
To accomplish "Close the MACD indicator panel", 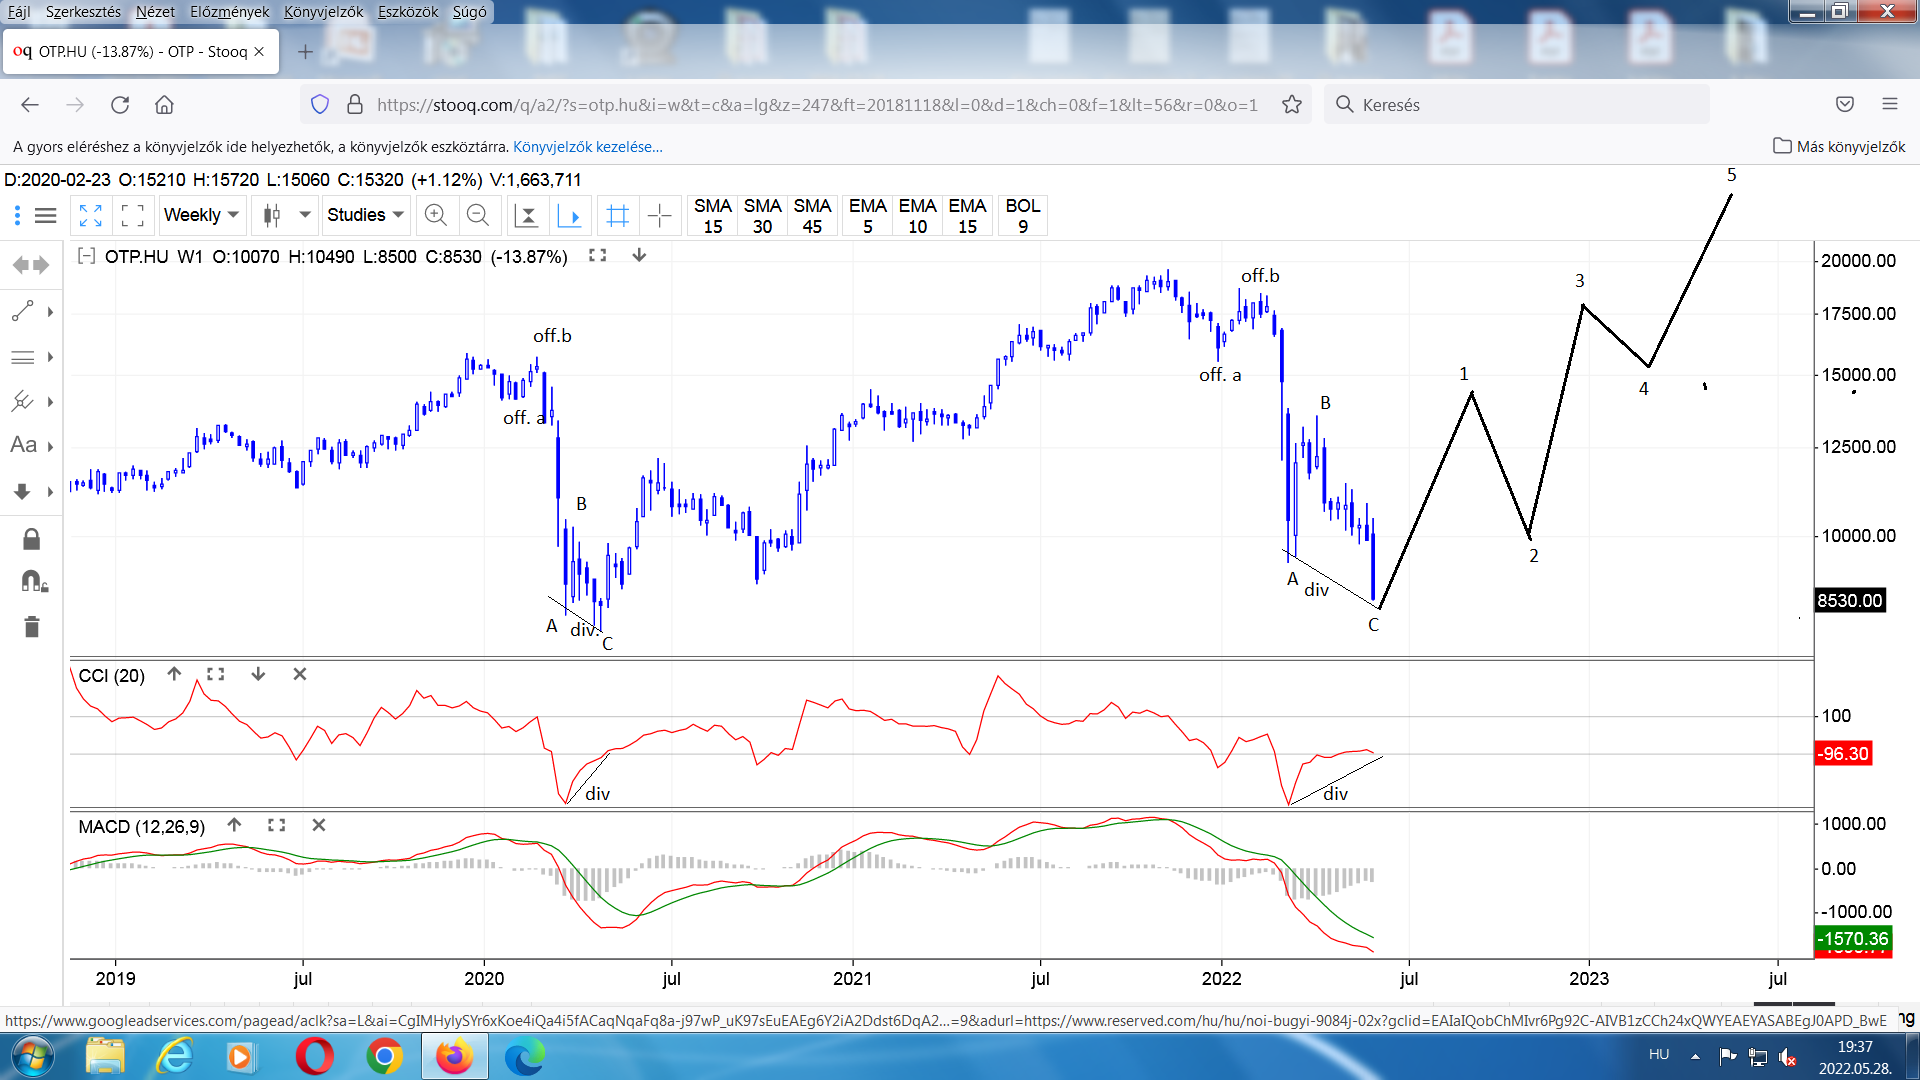I will [x=319, y=825].
